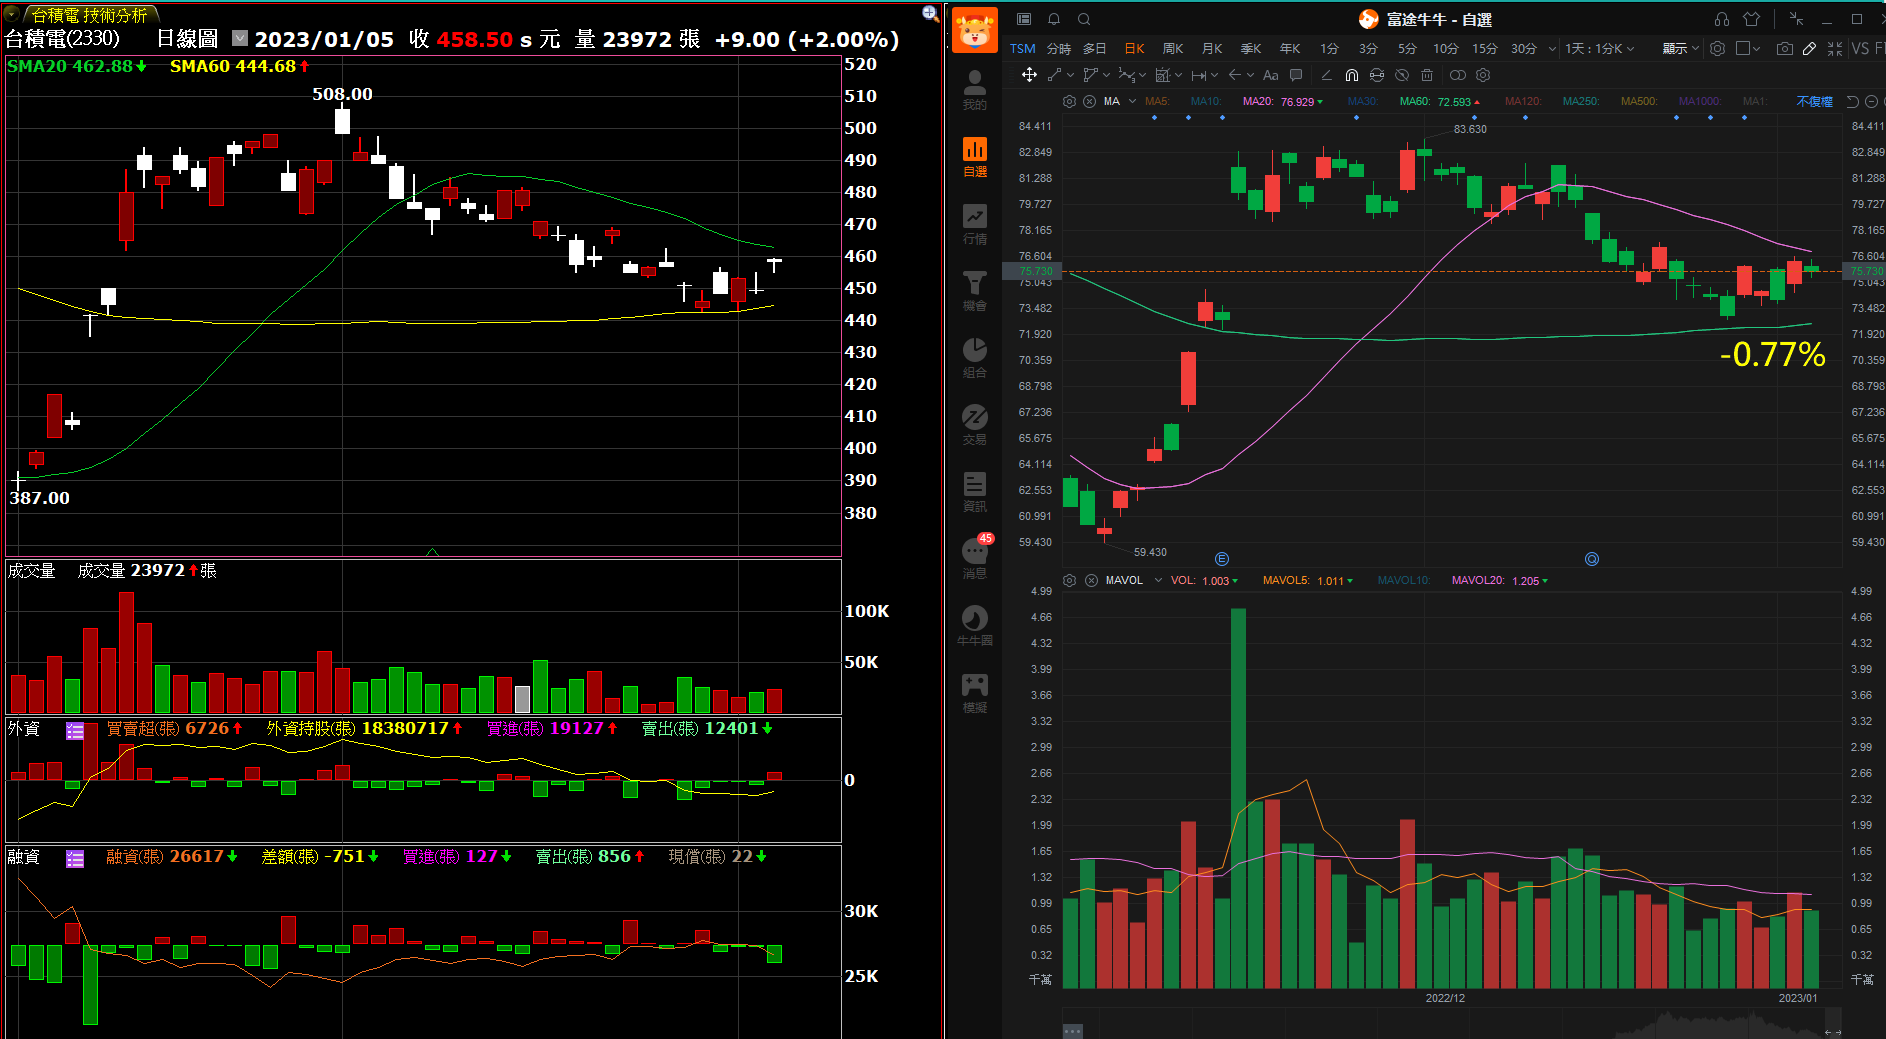Toggle the MA5 line indicator
1886x1039 pixels.
click(x=1157, y=102)
